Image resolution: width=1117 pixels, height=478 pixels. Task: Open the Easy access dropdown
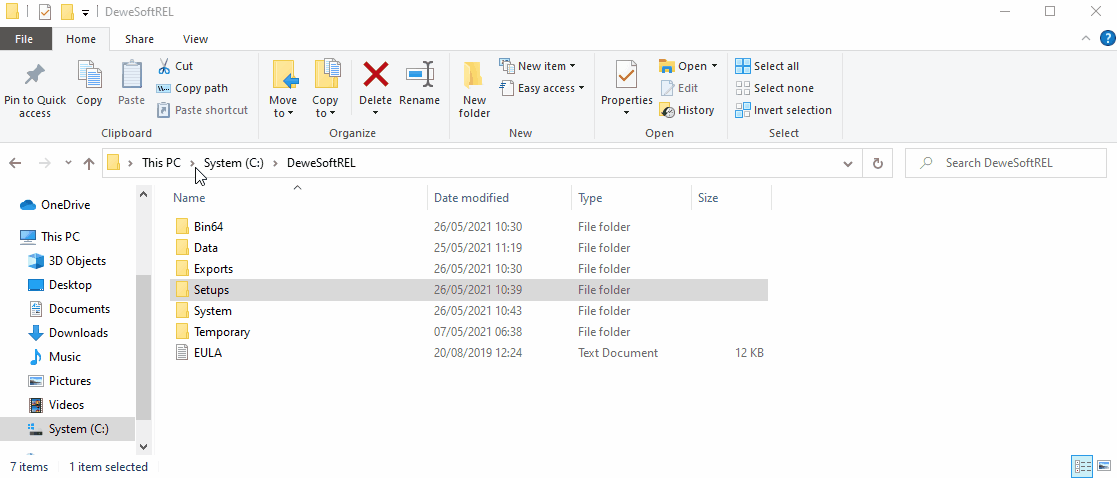click(x=542, y=88)
